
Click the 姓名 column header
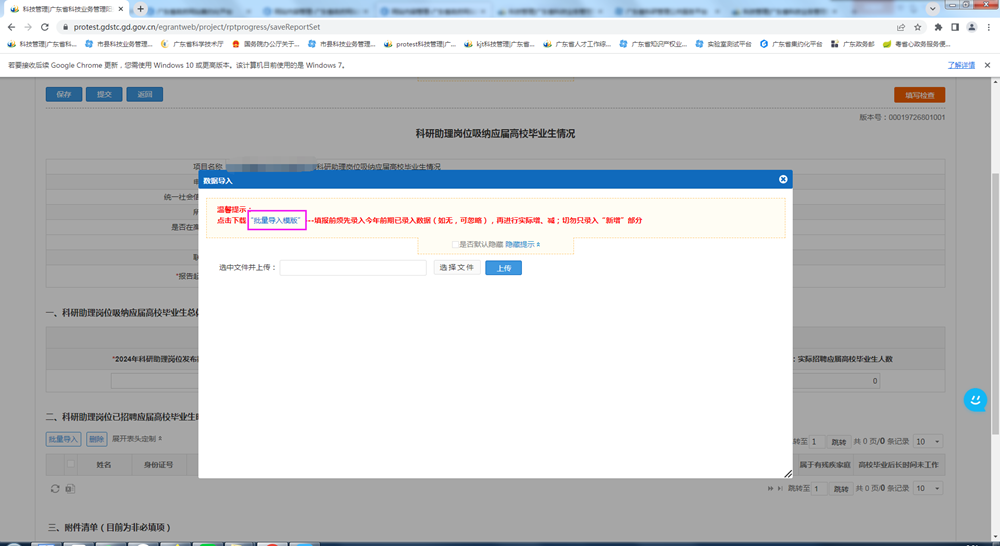pyautogui.click(x=104, y=464)
